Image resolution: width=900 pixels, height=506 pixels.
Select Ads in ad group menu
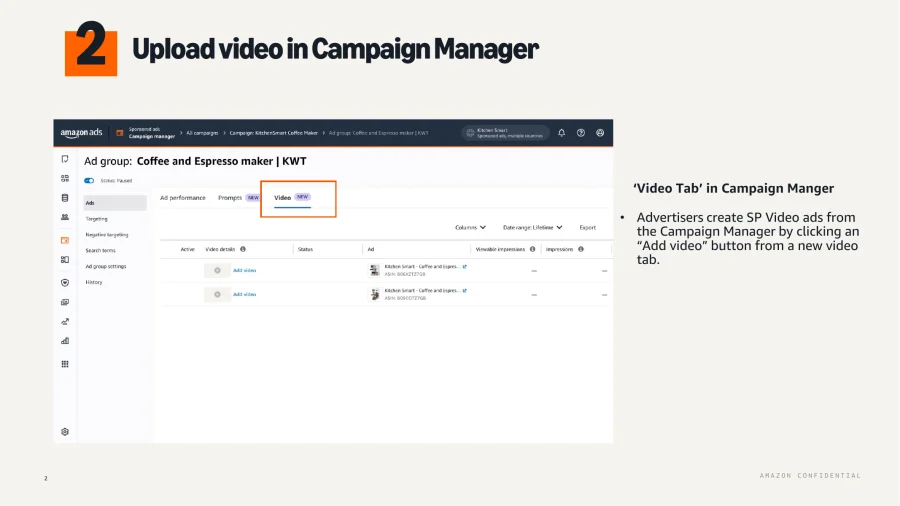pos(115,203)
